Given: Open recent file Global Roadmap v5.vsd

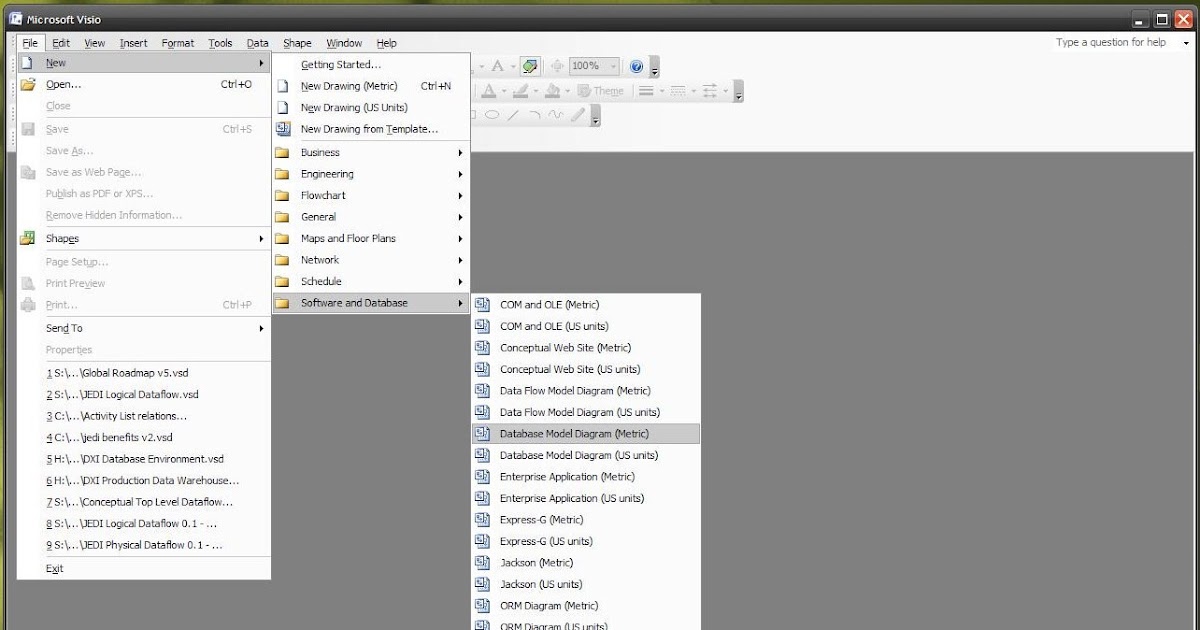Looking at the screenshot, I should click(x=144, y=373).
